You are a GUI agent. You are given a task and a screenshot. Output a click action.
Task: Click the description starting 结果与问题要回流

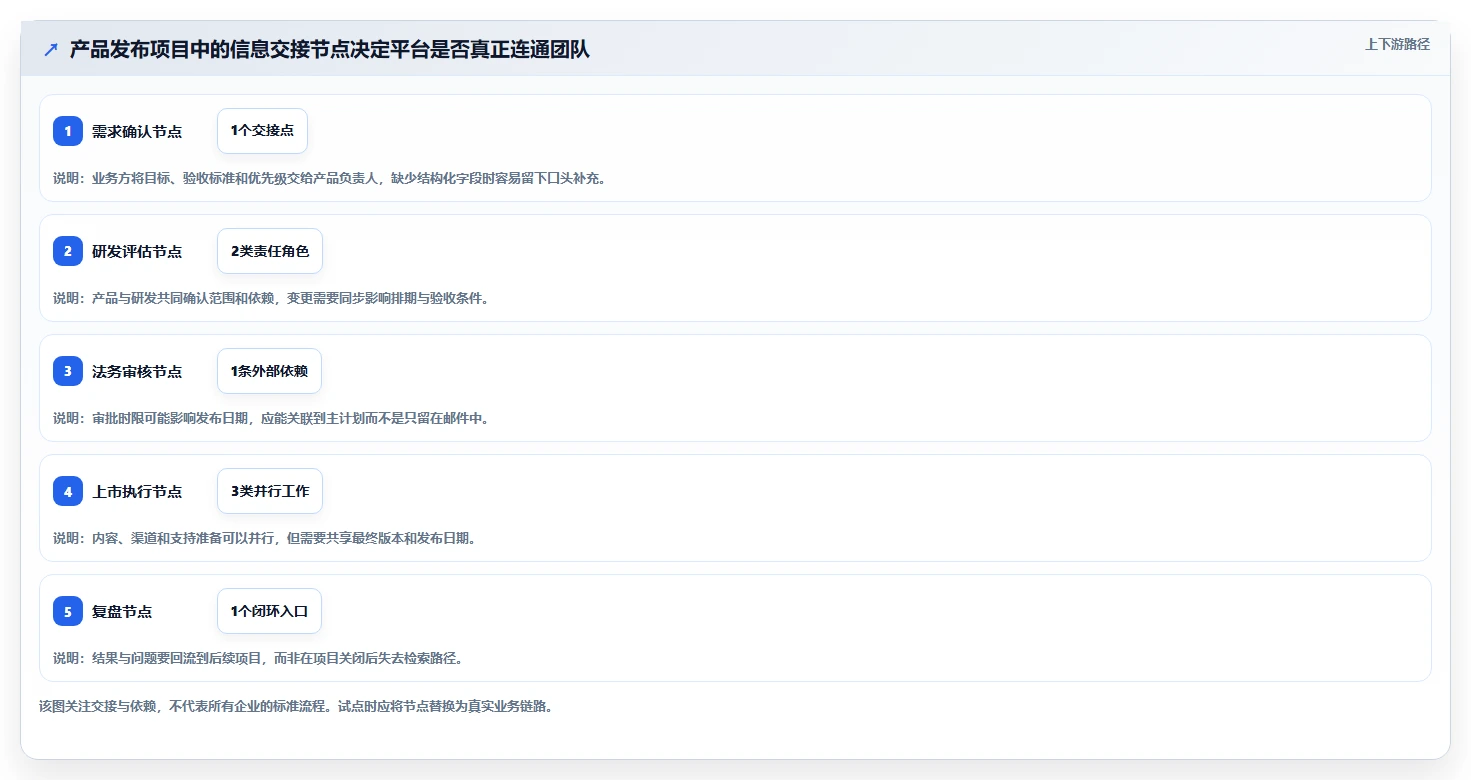click(x=258, y=658)
